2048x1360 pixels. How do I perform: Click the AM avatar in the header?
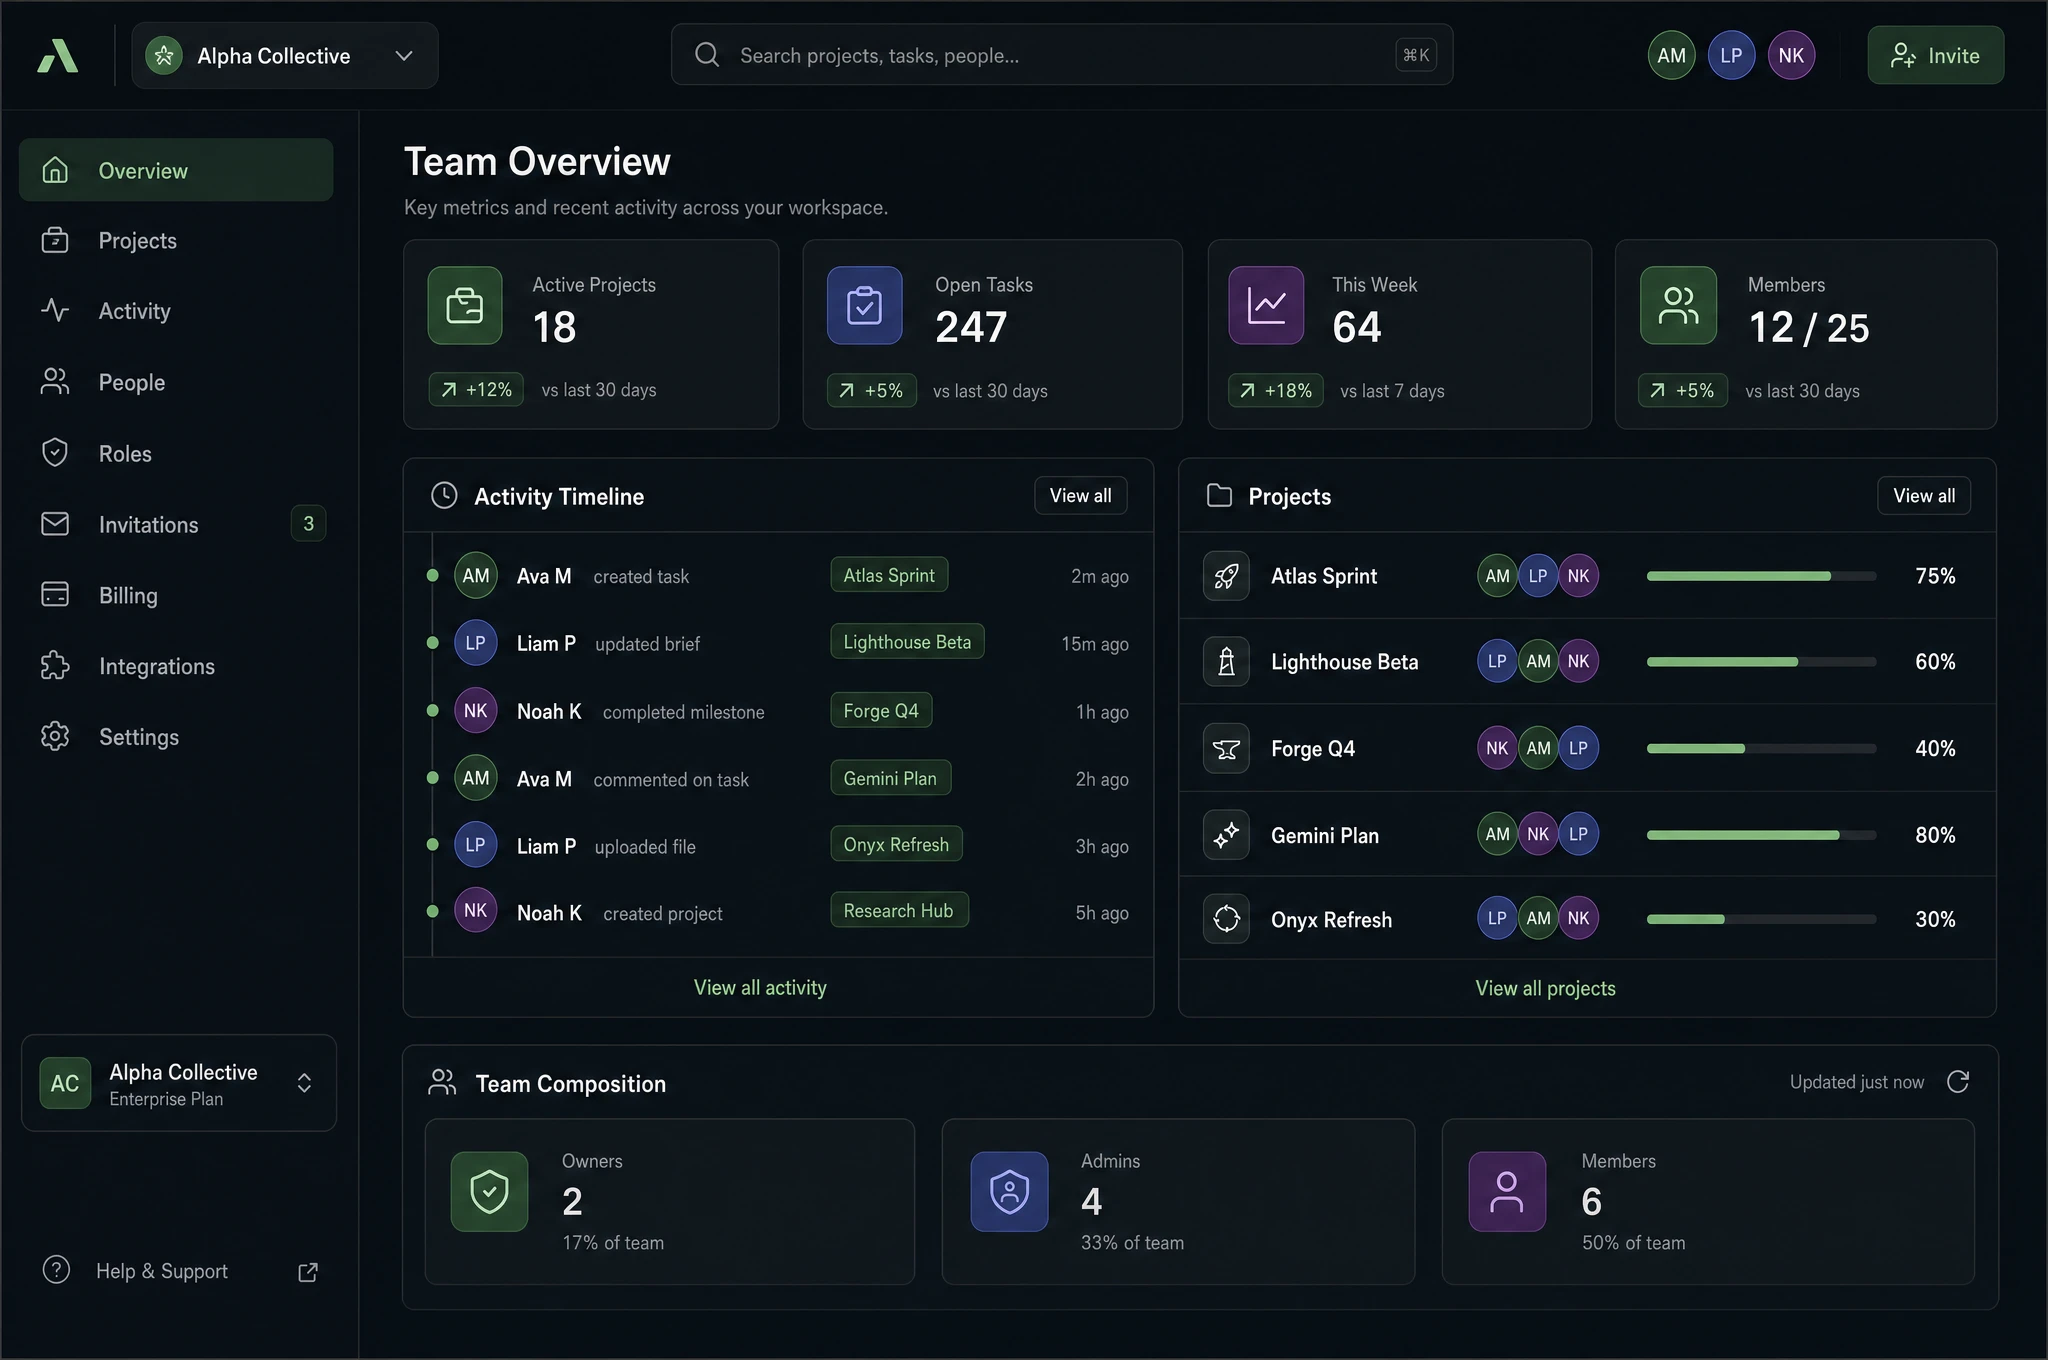tap(1671, 56)
